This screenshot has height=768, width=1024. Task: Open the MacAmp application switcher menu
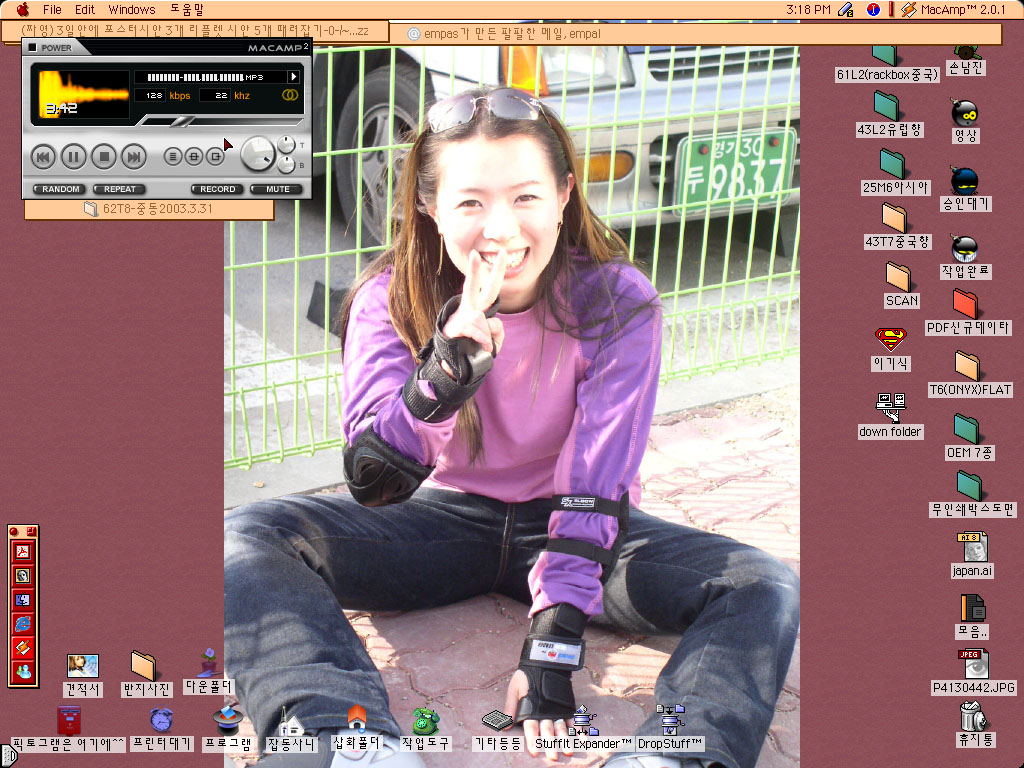tap(952, 9)
